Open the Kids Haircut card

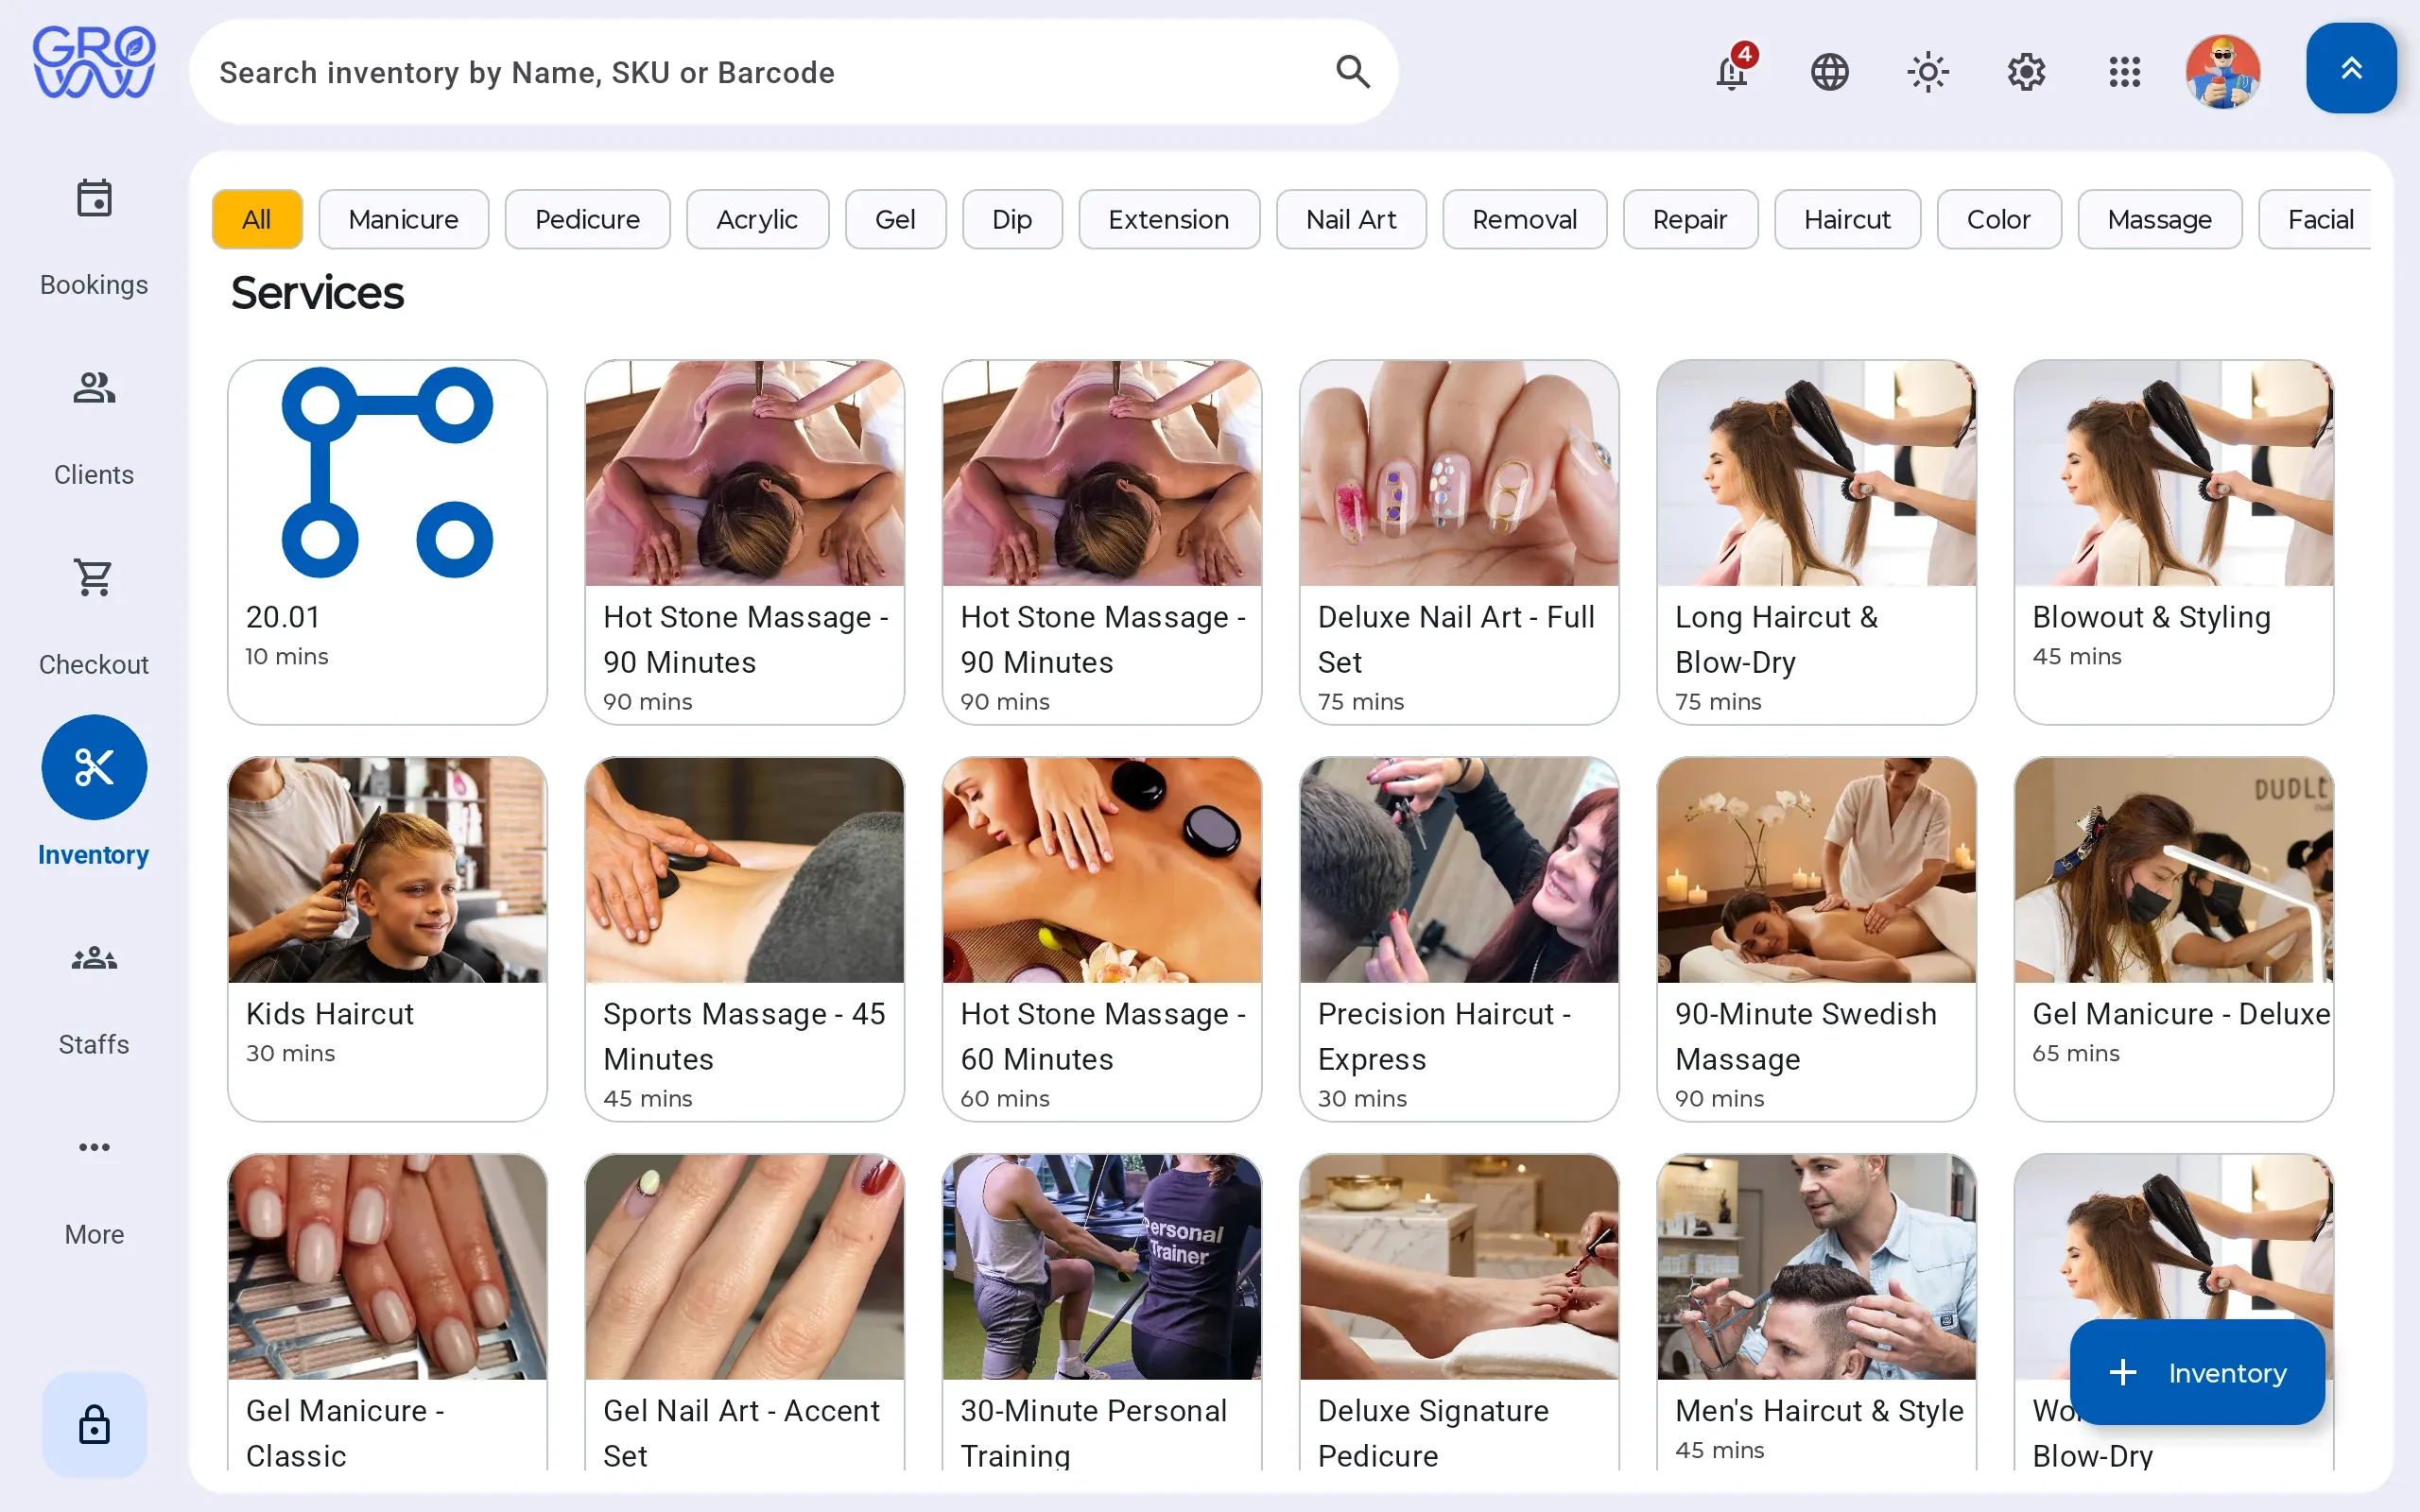point(387,939)
